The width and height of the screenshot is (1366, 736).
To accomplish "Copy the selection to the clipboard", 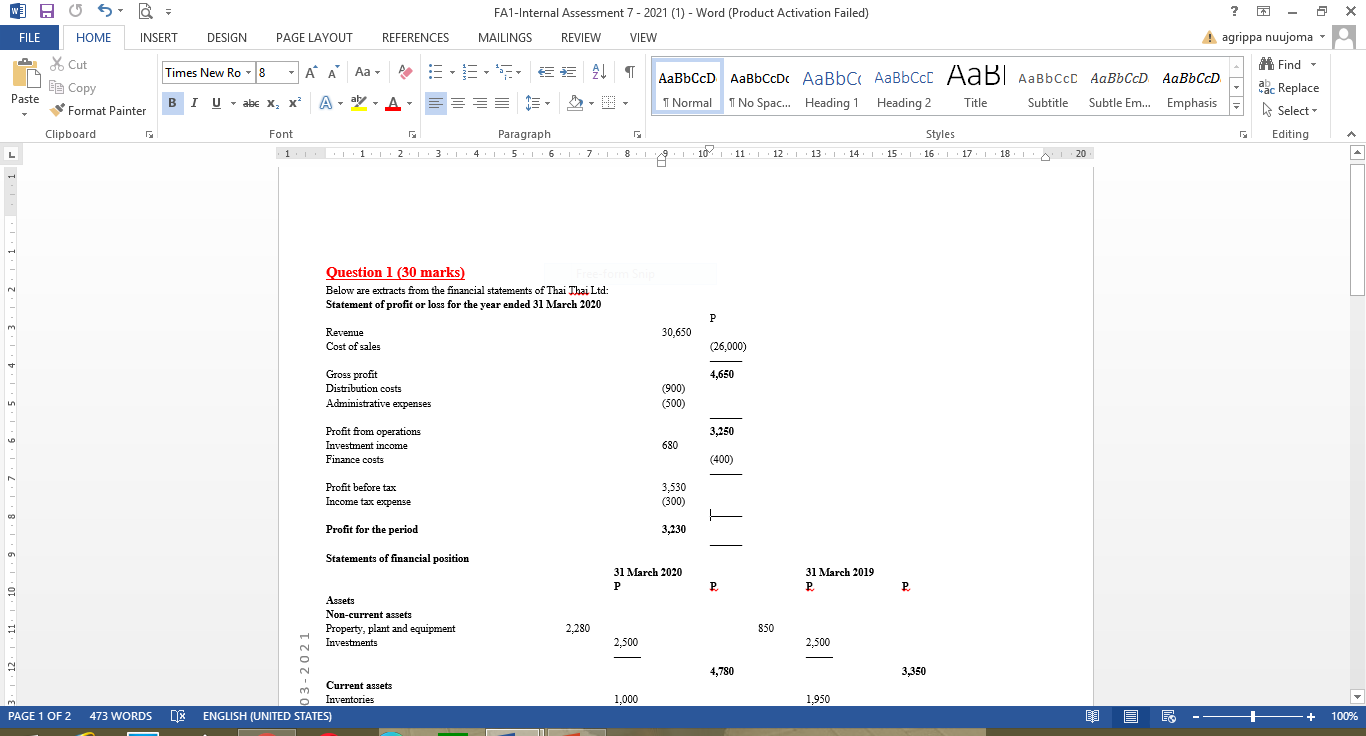I will [x=72, y=88].
